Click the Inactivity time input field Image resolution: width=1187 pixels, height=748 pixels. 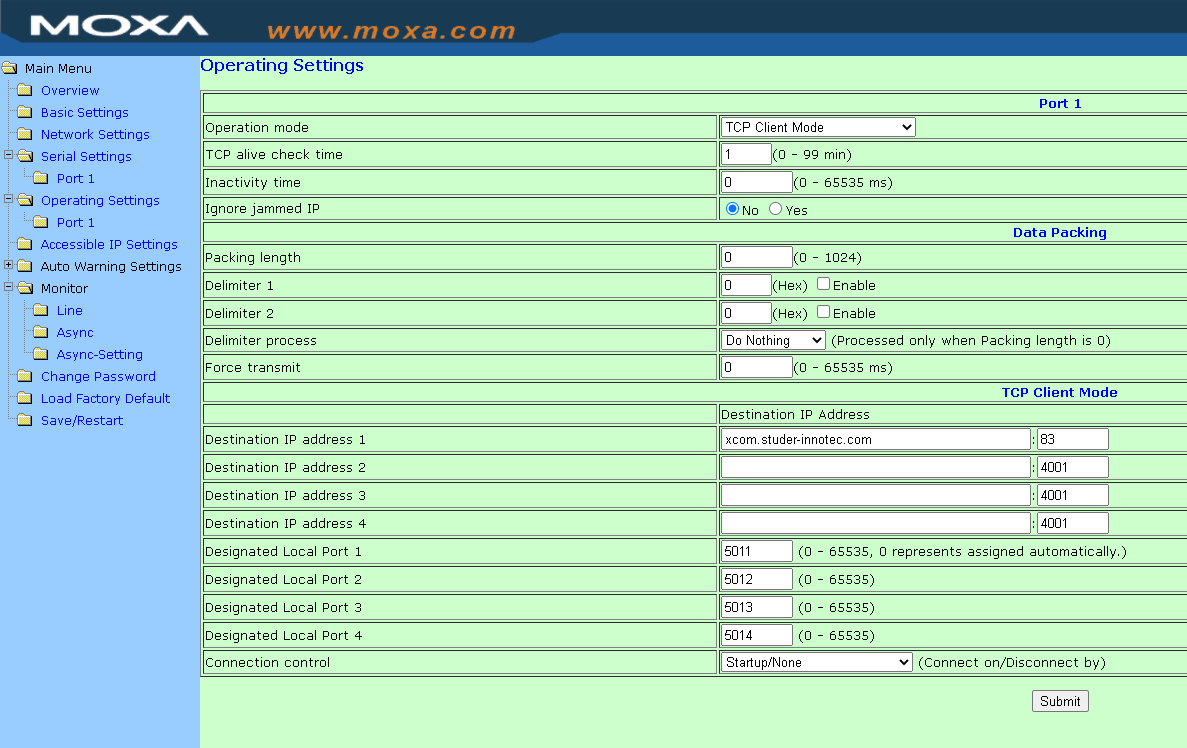[x=756, y=182]
